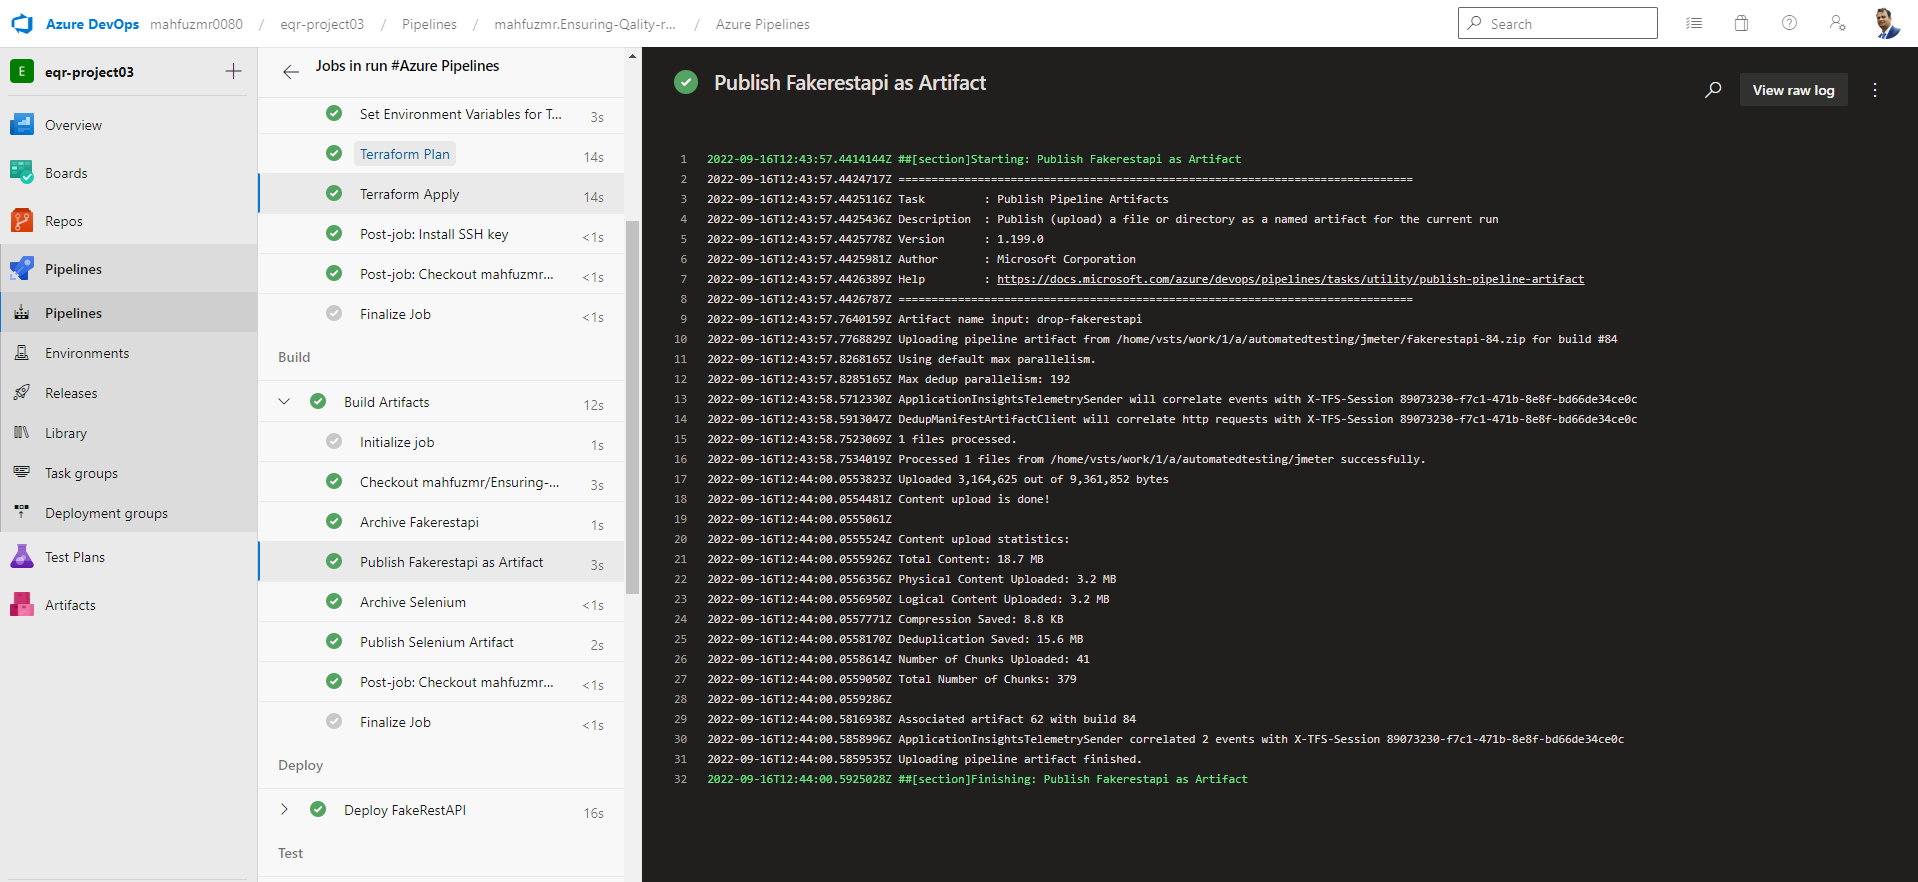
Task: Open the marketplace bag icon
Action: [x=1741, y=23]
